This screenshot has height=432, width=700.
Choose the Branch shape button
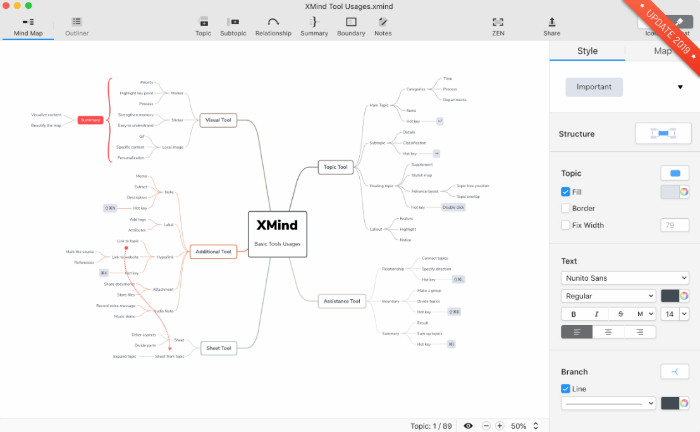click(675, 371)
